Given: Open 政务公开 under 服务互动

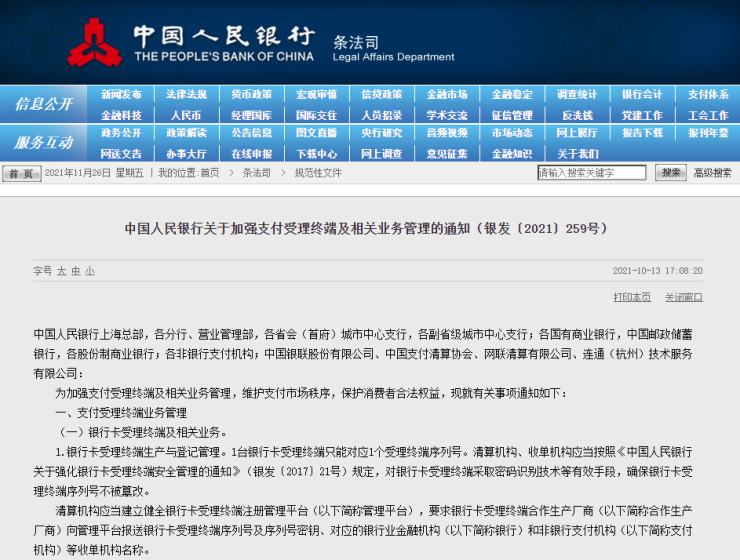Looking at the screenshot, I should pyautogui.click(x=121, y=133).
